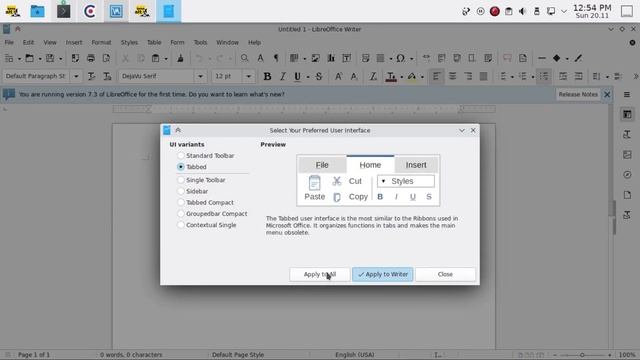Expand the paragraph style dropdown
Viewport: 640px width, 360px height.
coord(76,76)
